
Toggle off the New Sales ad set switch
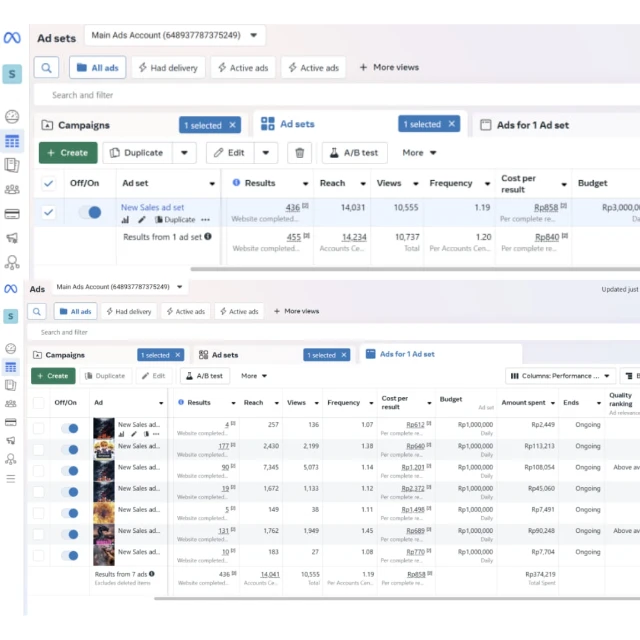[x=90, y=212]
